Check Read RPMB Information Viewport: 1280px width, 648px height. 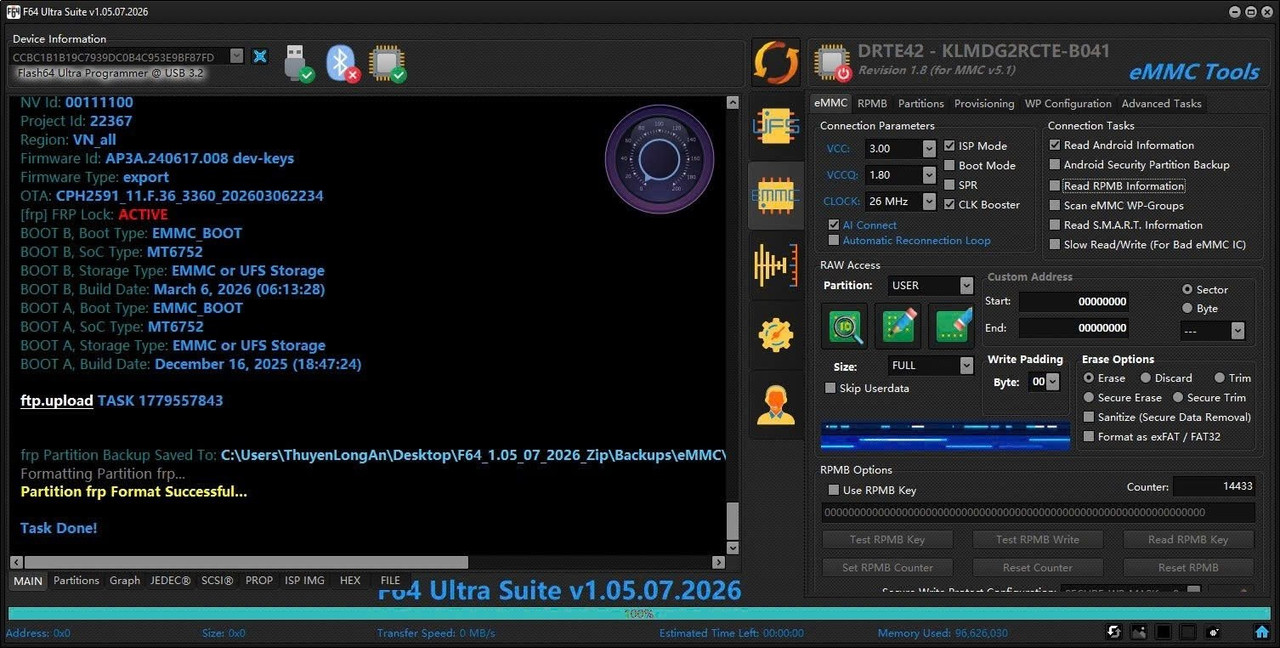click(1054, 186)
